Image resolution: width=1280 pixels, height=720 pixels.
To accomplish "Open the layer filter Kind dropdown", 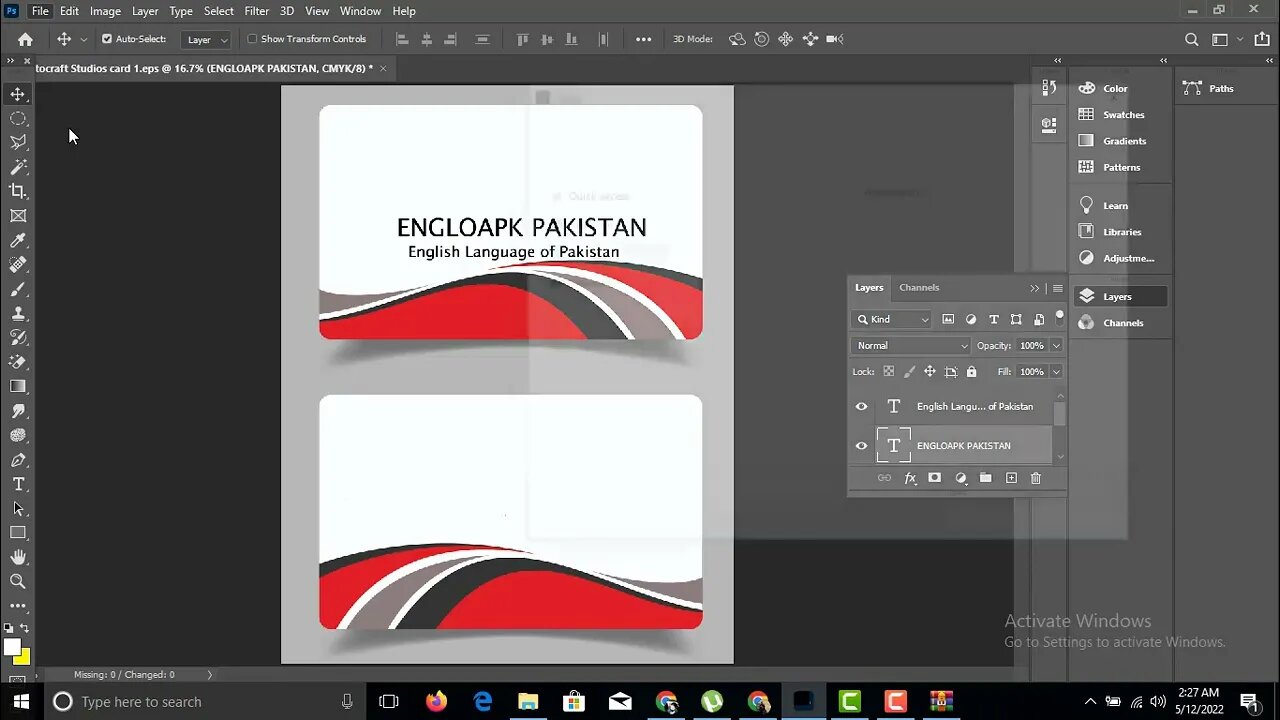I will [892, 319].
